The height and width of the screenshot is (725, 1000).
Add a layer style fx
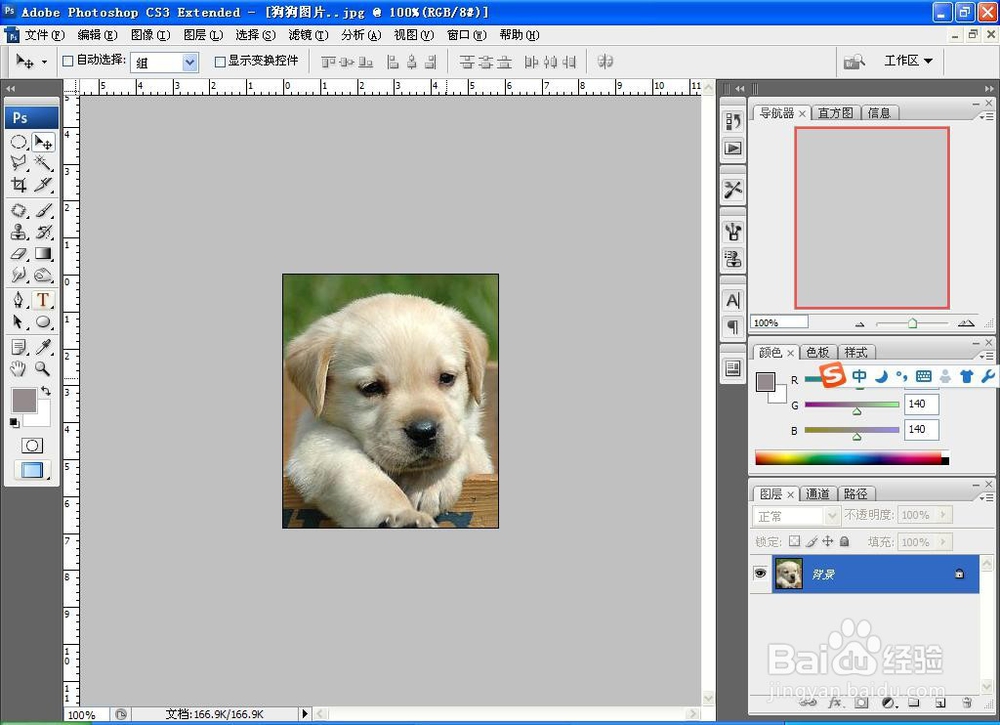(834, 703)
